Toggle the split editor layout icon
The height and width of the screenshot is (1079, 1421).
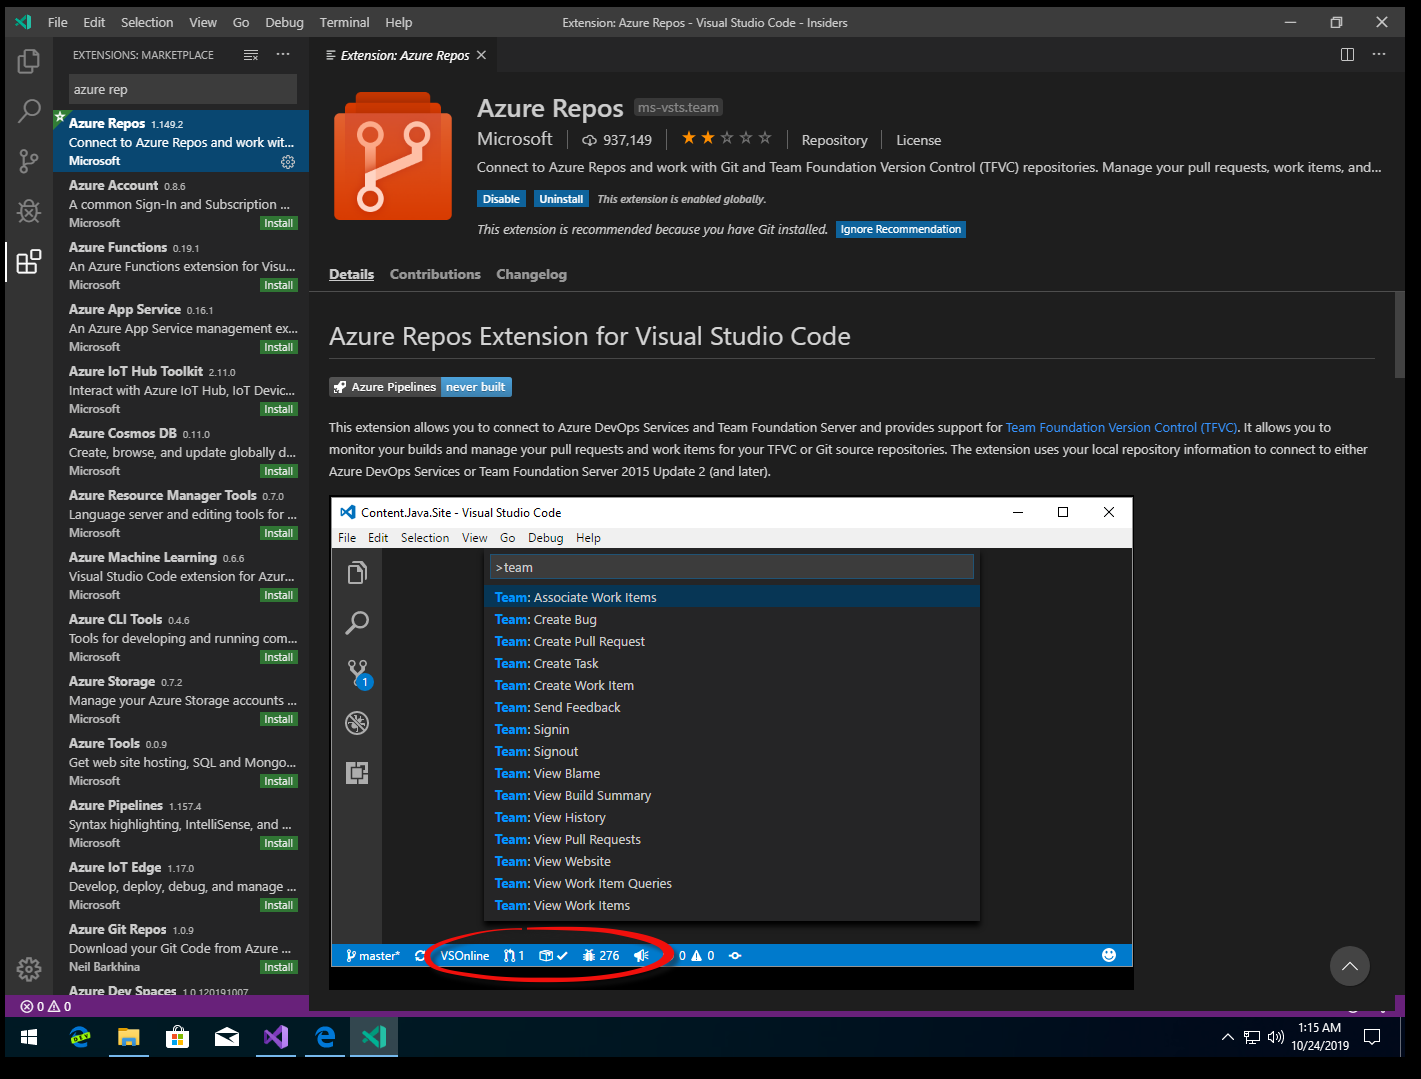(1347, 54)
